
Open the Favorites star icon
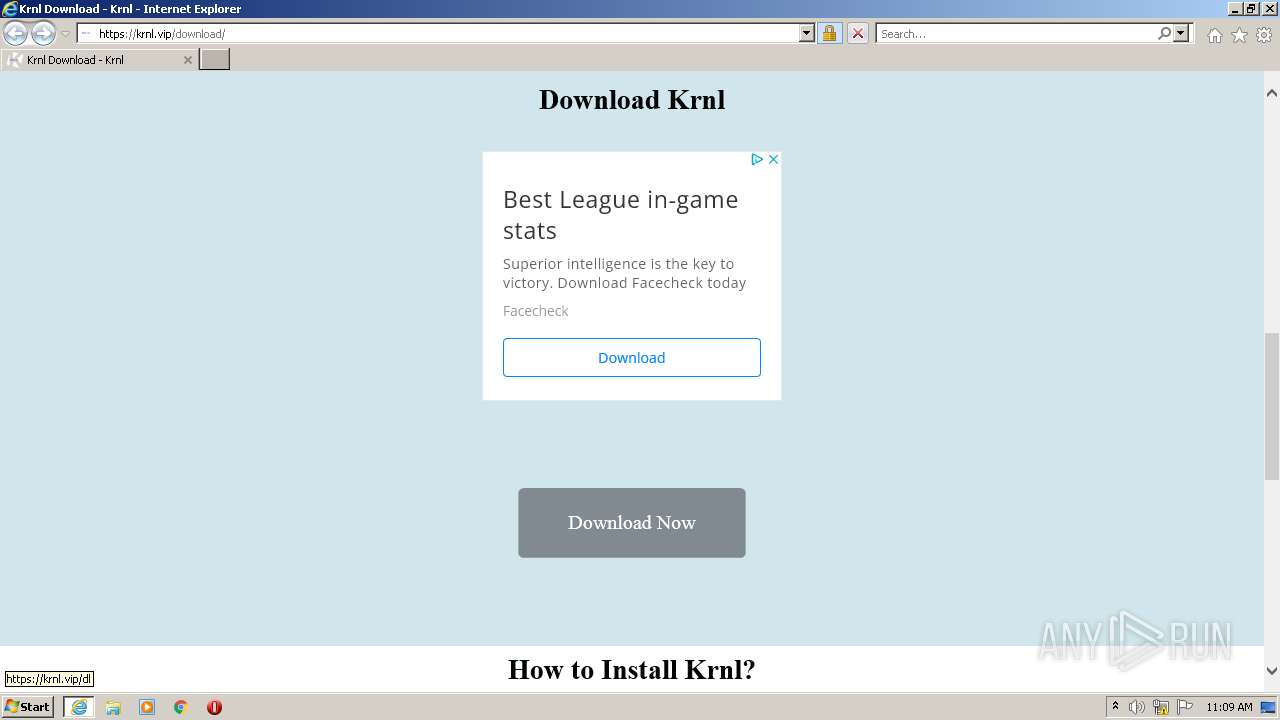pyautogui.click(x=1239, y=35)
